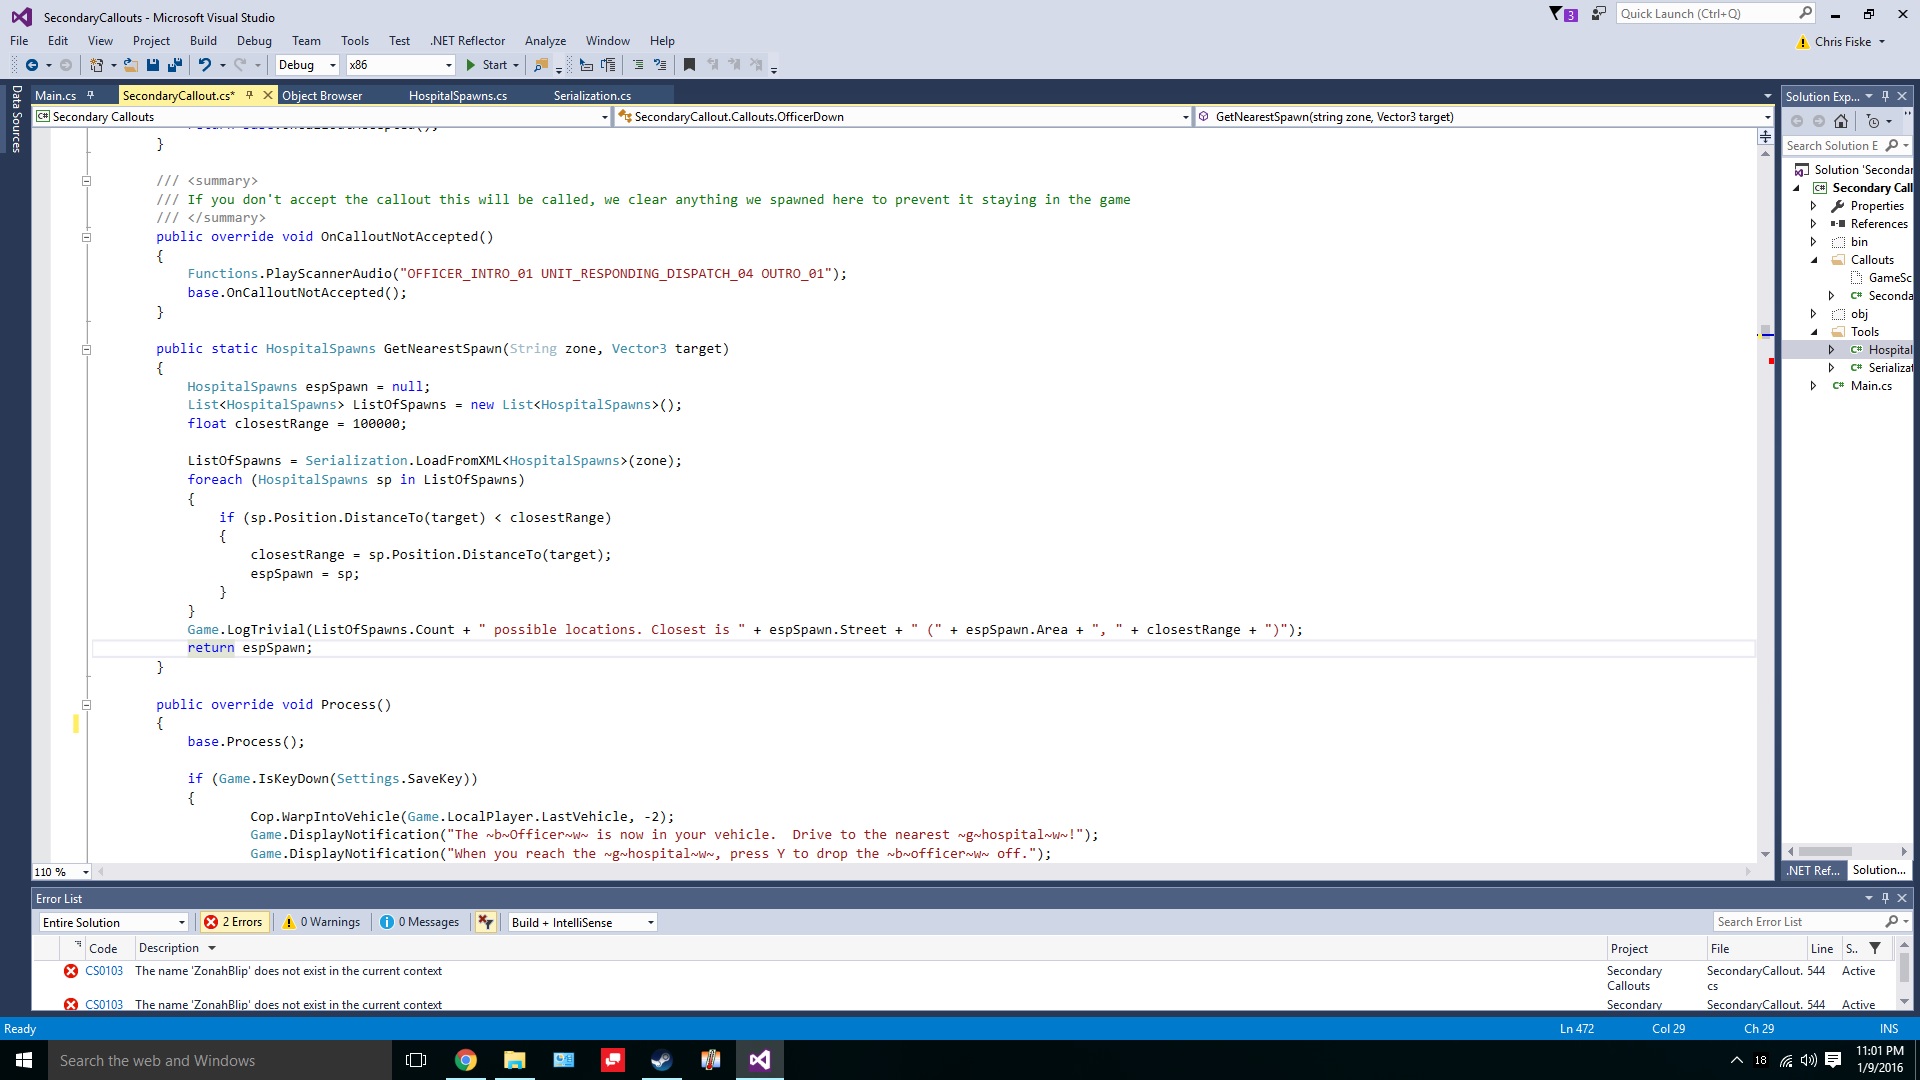This screenshot has height=1080, width=1920.
Task: Toggle the 0 Messages filter button
Action: pos(420,922)
